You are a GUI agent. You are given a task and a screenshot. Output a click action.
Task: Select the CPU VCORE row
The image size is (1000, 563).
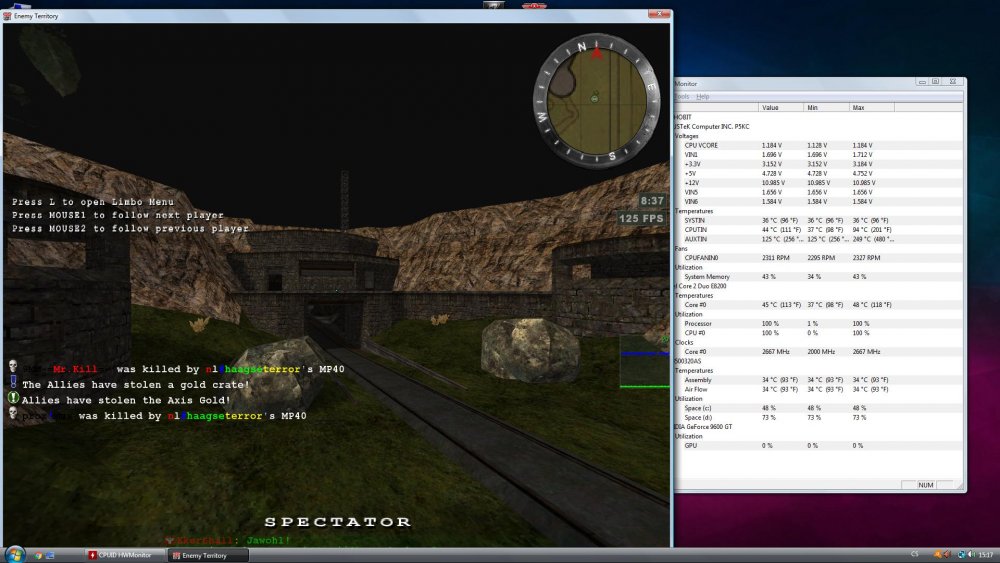(x=818, y=145)
